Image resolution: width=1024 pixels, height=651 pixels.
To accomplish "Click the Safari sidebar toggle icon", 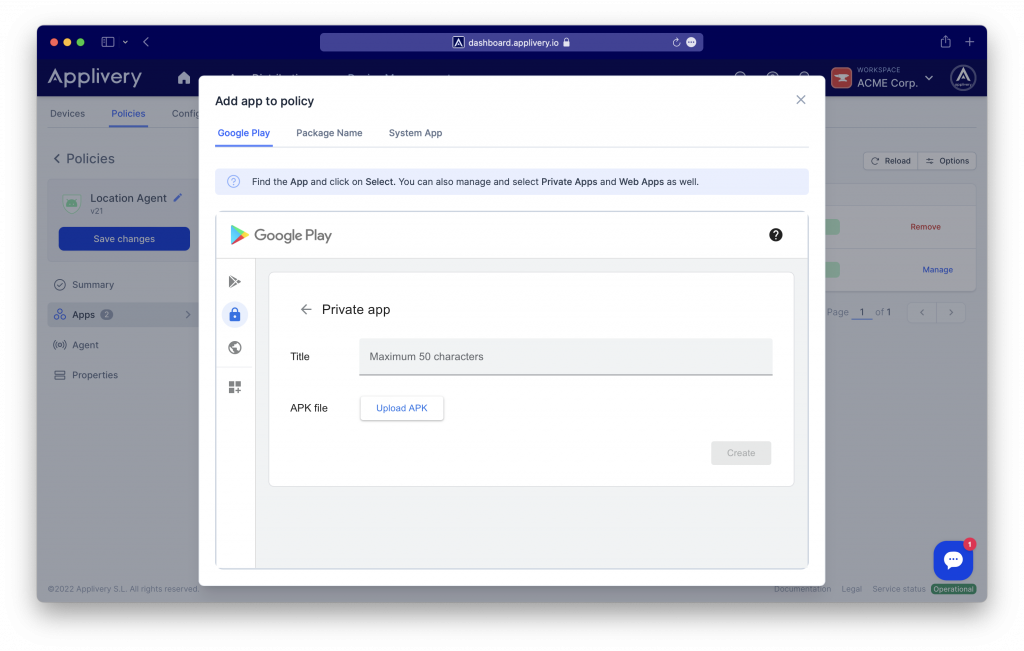I will tap(108, 42).
